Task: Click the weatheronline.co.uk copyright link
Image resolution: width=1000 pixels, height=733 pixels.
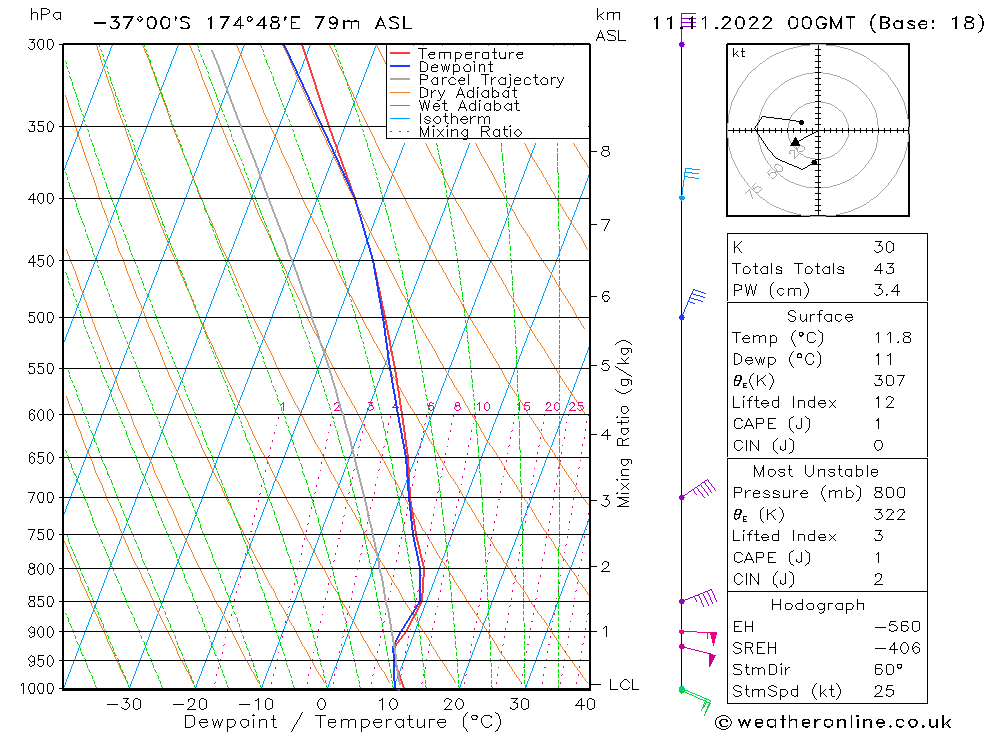Action: [833, 722]
